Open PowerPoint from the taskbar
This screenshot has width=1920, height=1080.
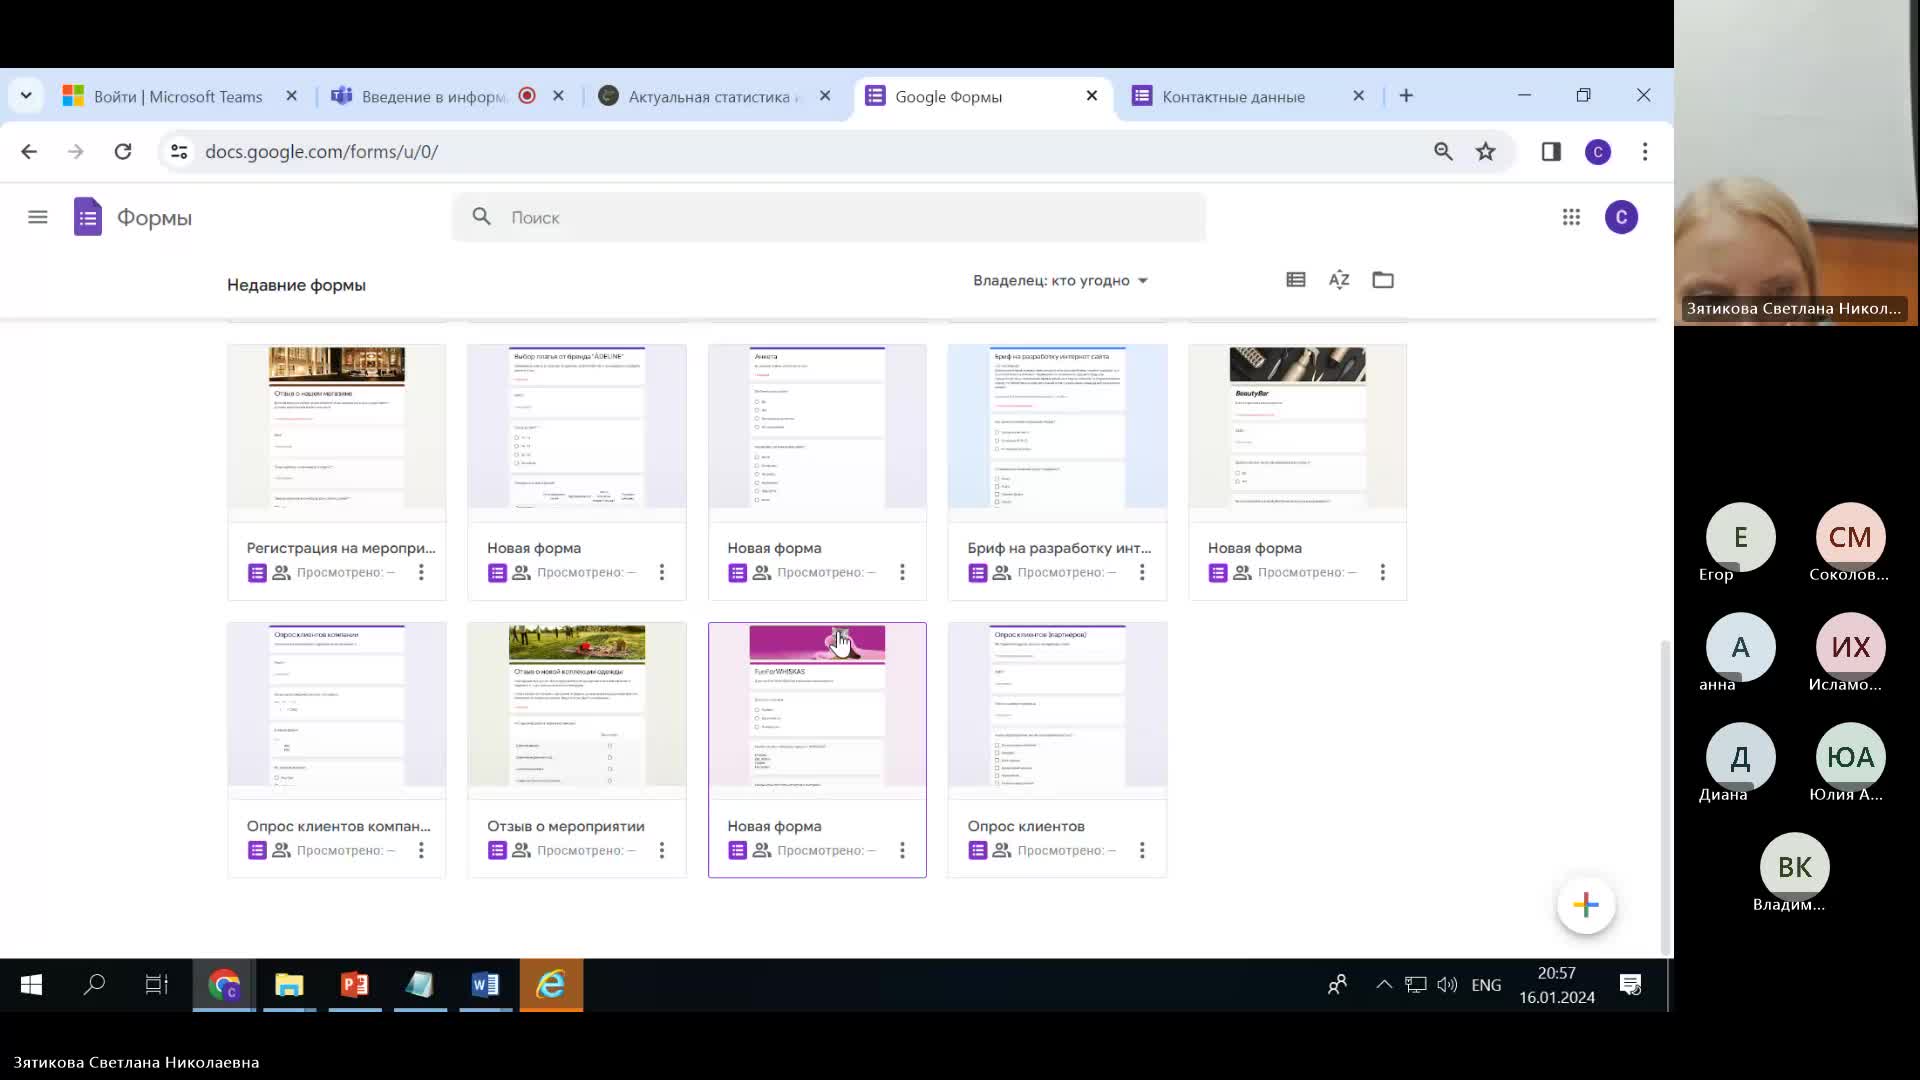coord(355,985)
